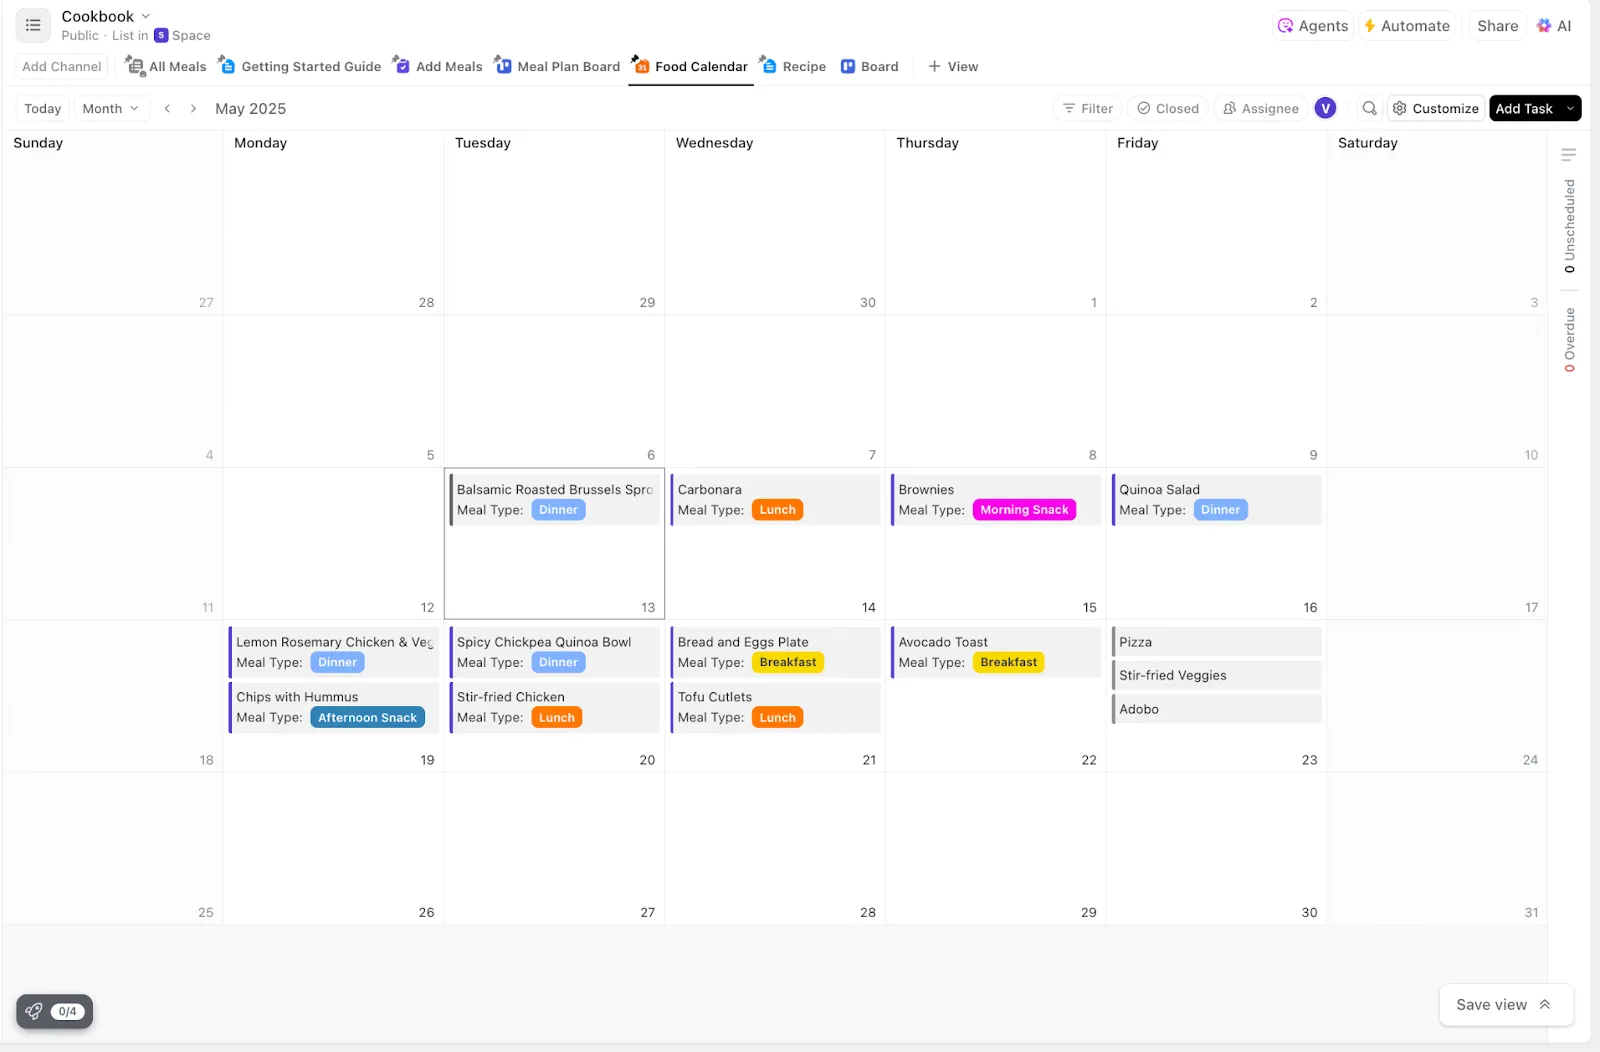This screenshot has height=1052, width=1600.
Task: Click the Share button
Action: pyautogui.click(x=1497, y=26)
